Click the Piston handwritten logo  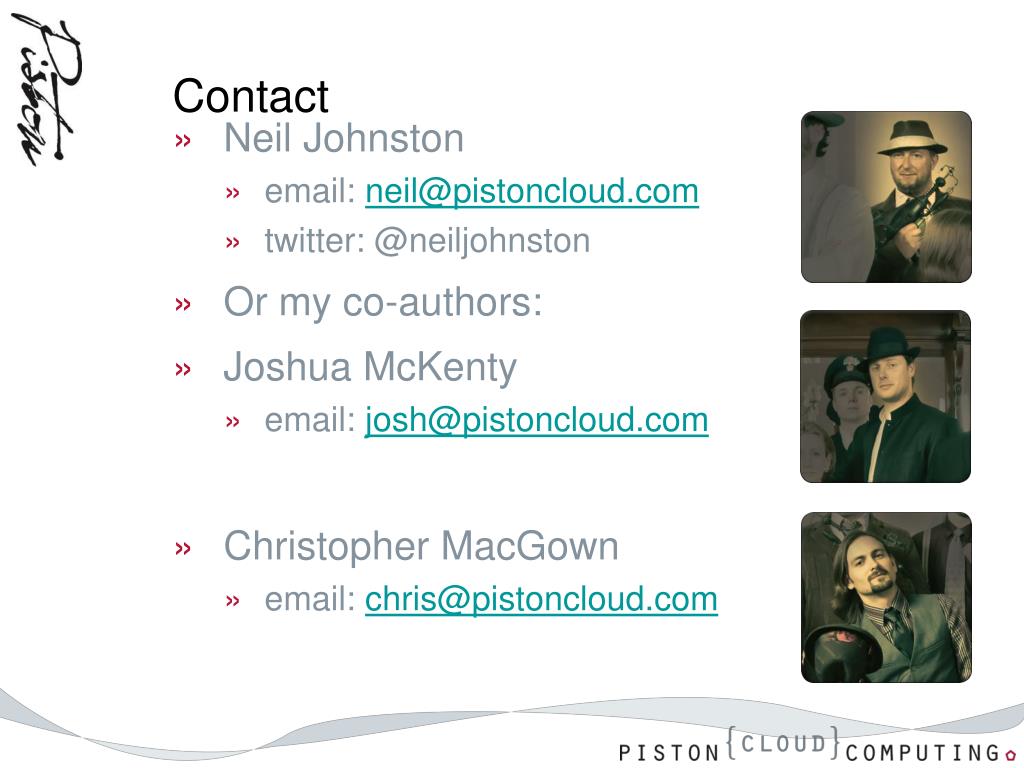(47, 91)
